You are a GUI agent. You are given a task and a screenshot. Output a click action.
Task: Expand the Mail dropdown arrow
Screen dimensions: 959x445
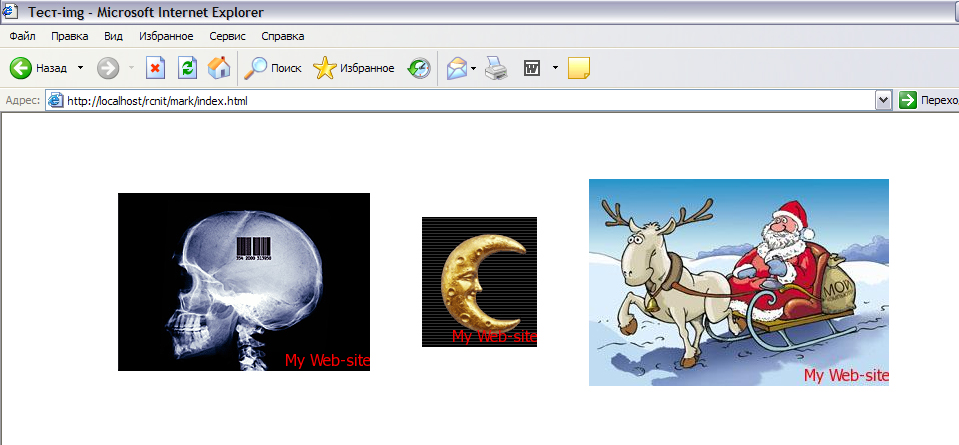[473, 68]
